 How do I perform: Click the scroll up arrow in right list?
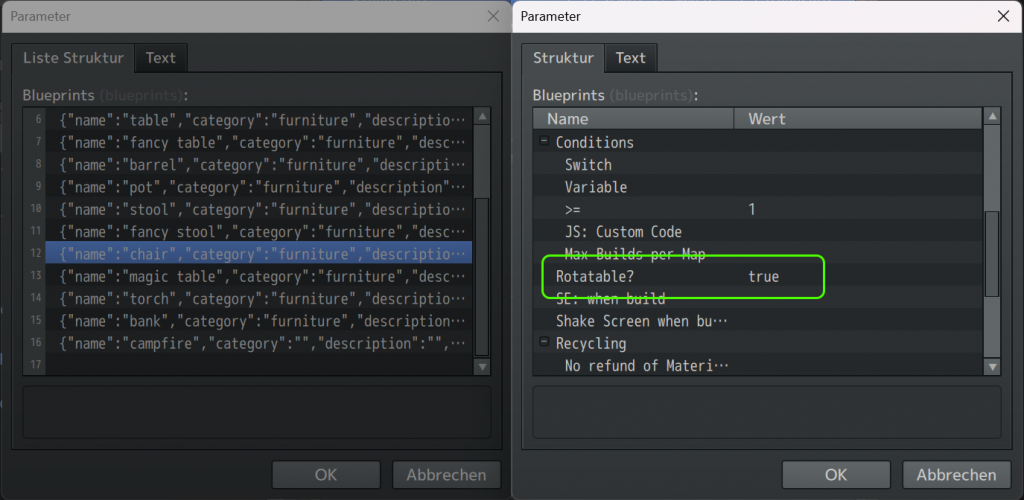point(992,119)
